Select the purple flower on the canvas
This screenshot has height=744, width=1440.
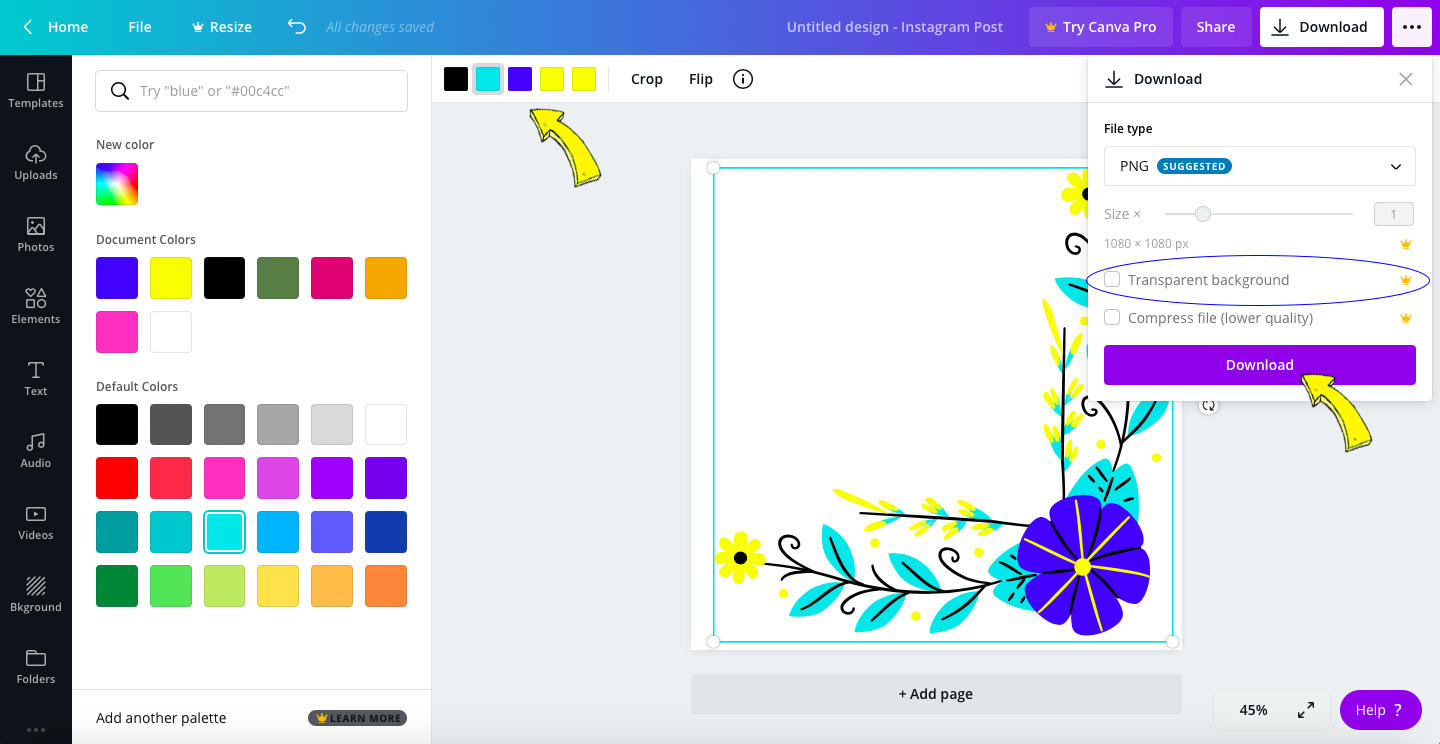[x=1082, y=564]
